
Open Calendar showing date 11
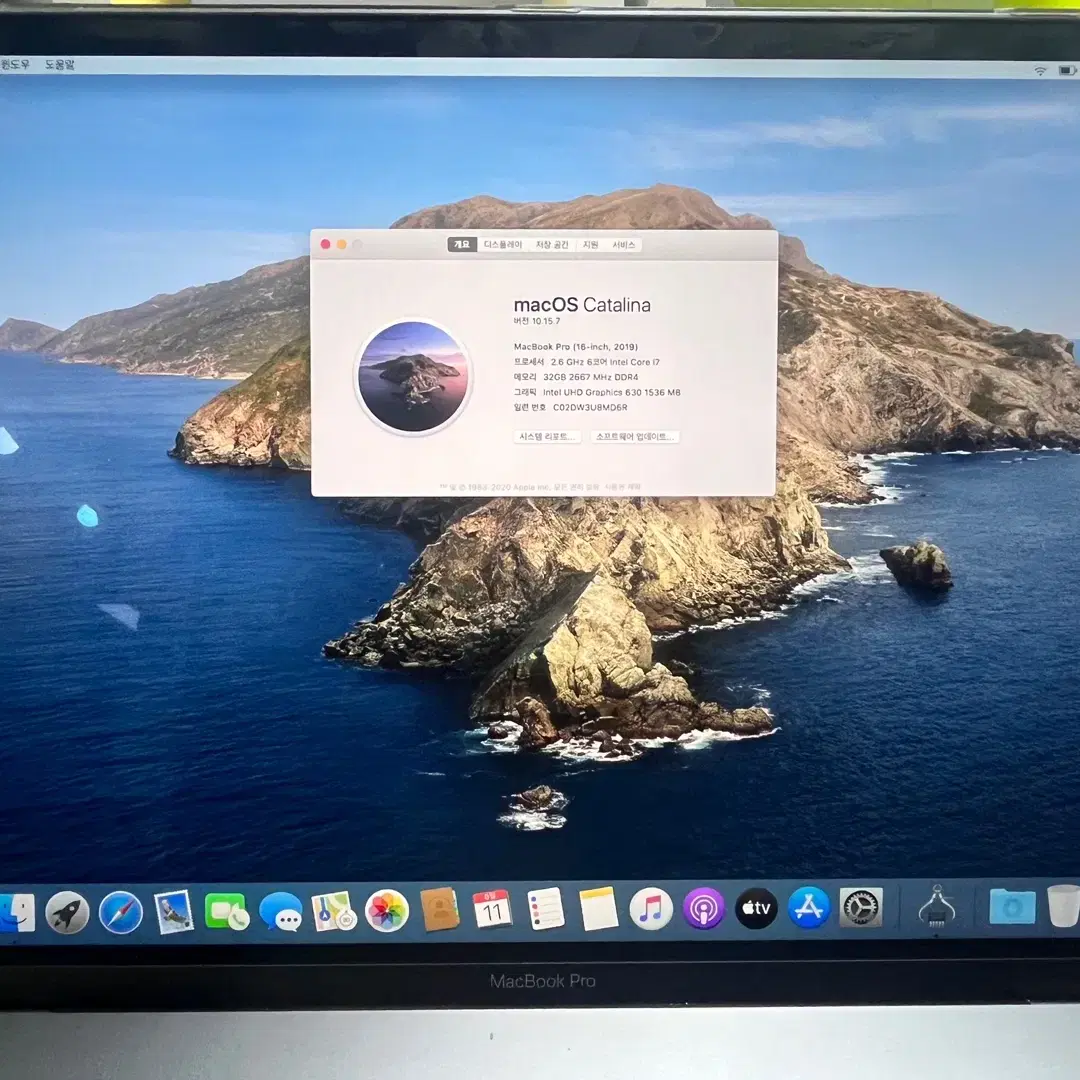click(x=492, y=908)
